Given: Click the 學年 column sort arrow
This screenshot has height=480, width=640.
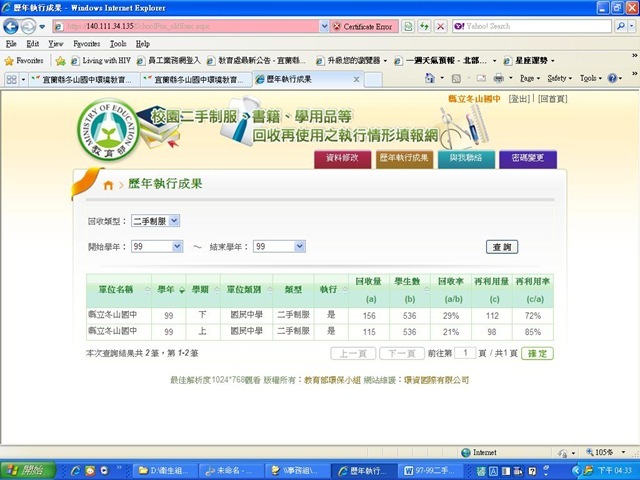Looking at the screenshot, I should point(182,291).
